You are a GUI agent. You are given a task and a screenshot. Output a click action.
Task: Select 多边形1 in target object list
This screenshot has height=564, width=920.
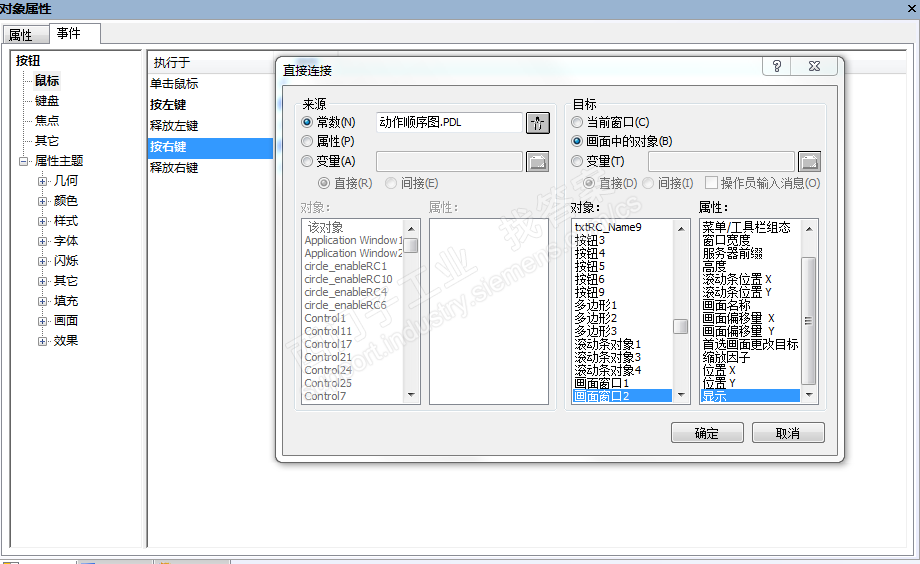coord(622,305)
